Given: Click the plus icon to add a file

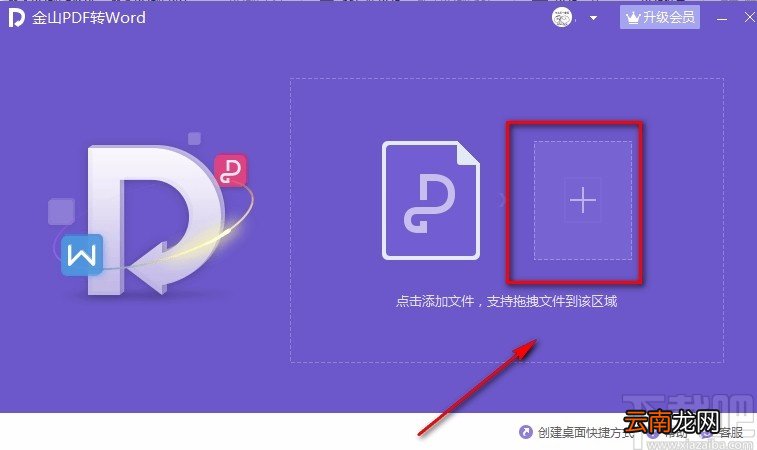Looking at the screenshot, I should [583, 200].
